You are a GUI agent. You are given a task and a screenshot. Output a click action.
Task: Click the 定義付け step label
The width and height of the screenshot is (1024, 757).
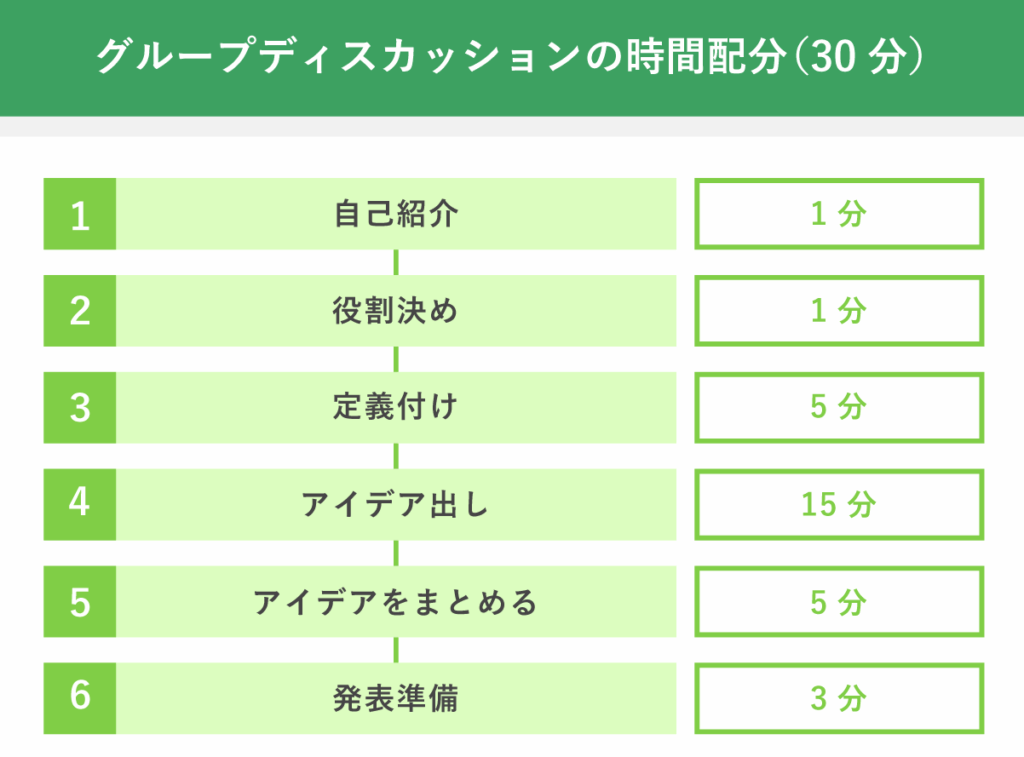[396, 408]
